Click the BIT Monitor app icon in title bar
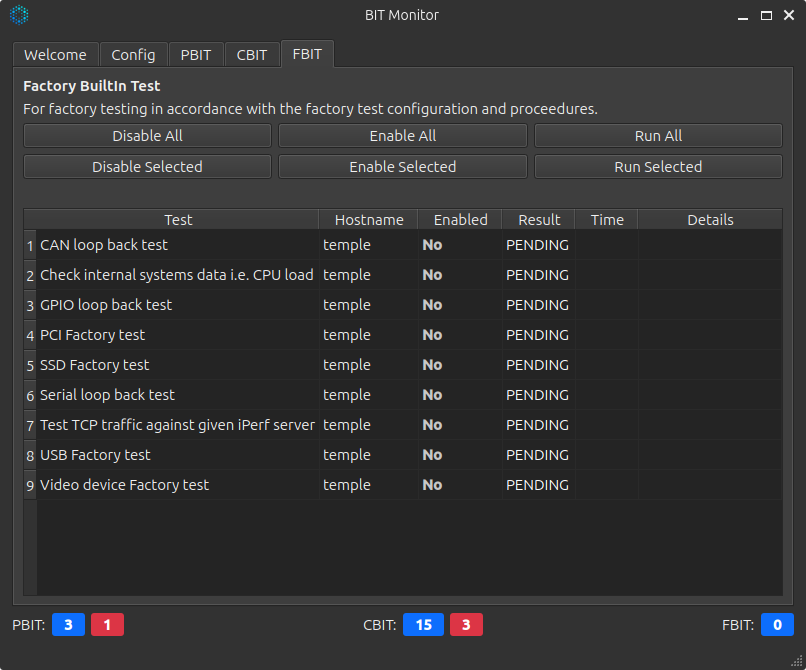Image resolution: width=806 pixels, height=670 pixels. click(x=19, y=15)
